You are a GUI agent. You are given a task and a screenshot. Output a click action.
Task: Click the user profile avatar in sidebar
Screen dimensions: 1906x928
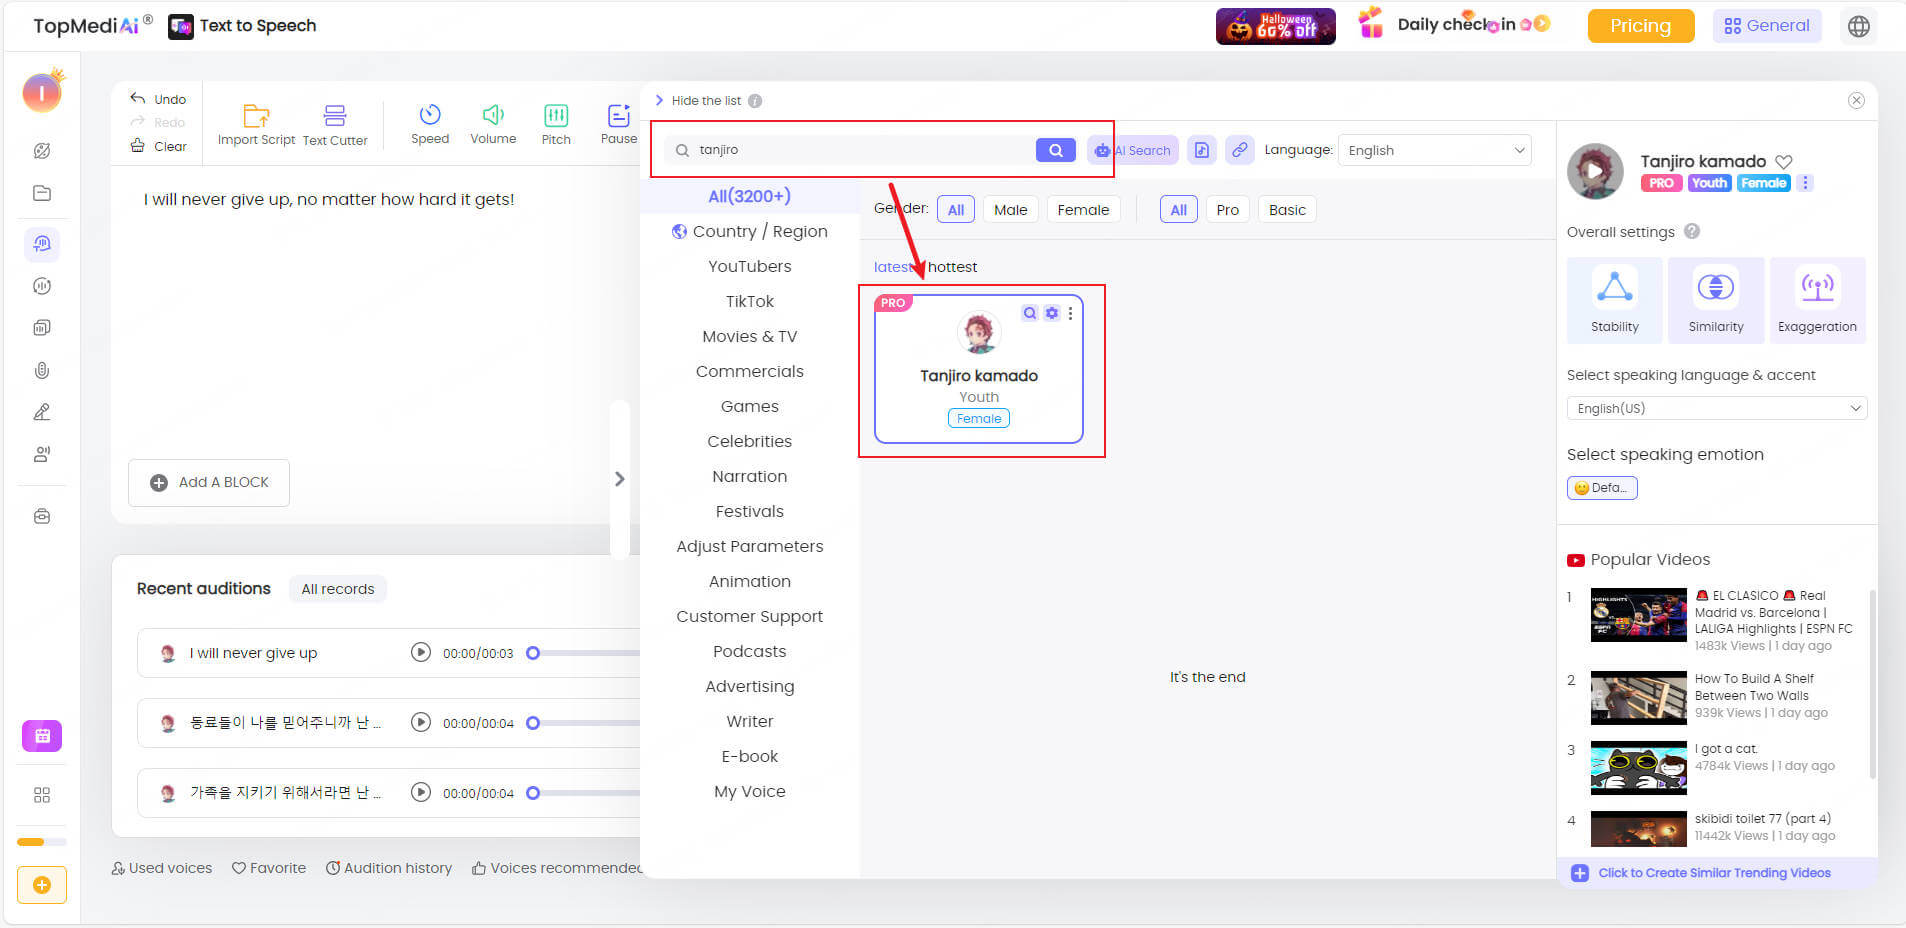[42, 93]
